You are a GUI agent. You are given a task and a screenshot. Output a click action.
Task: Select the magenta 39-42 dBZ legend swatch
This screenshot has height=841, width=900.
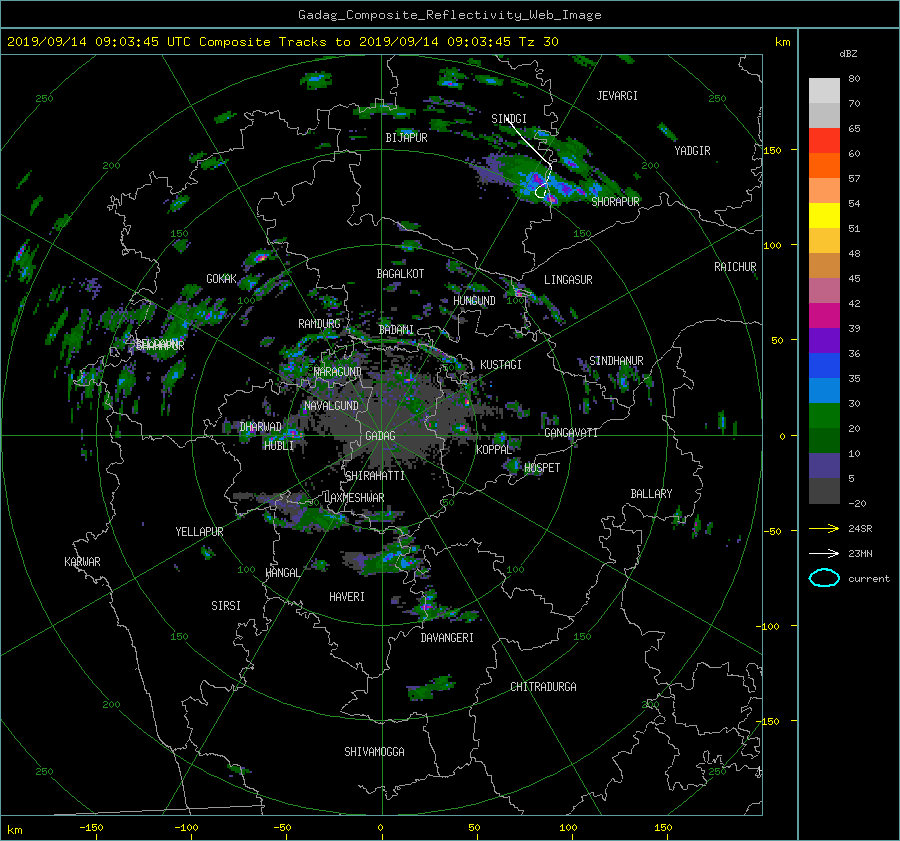point(824,315)
